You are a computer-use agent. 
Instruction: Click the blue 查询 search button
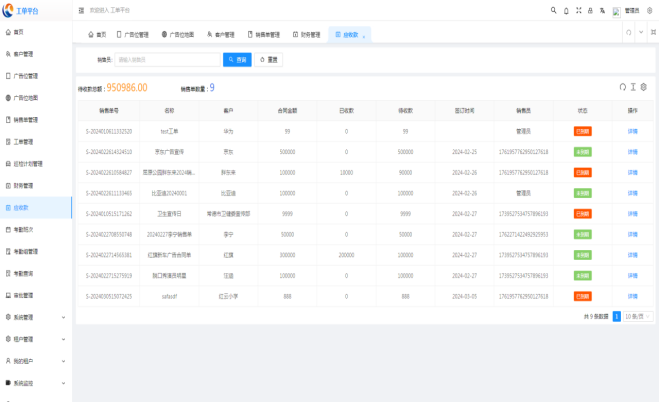[237, 60]
